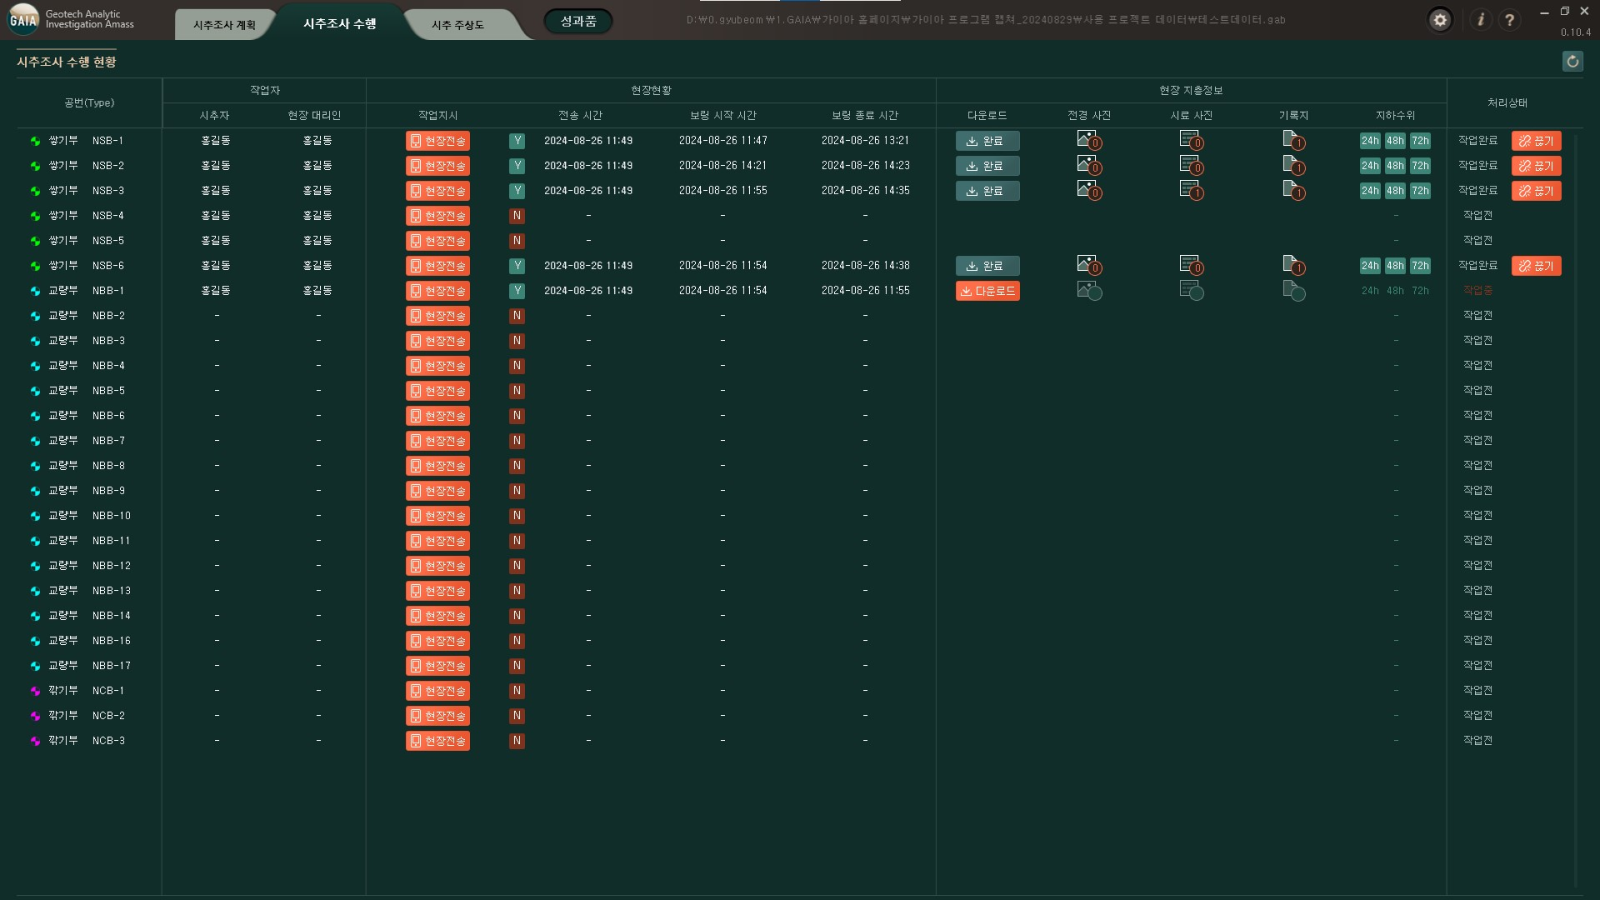Switch to the 시추조사 계획 tab

[x=224, y=25]
